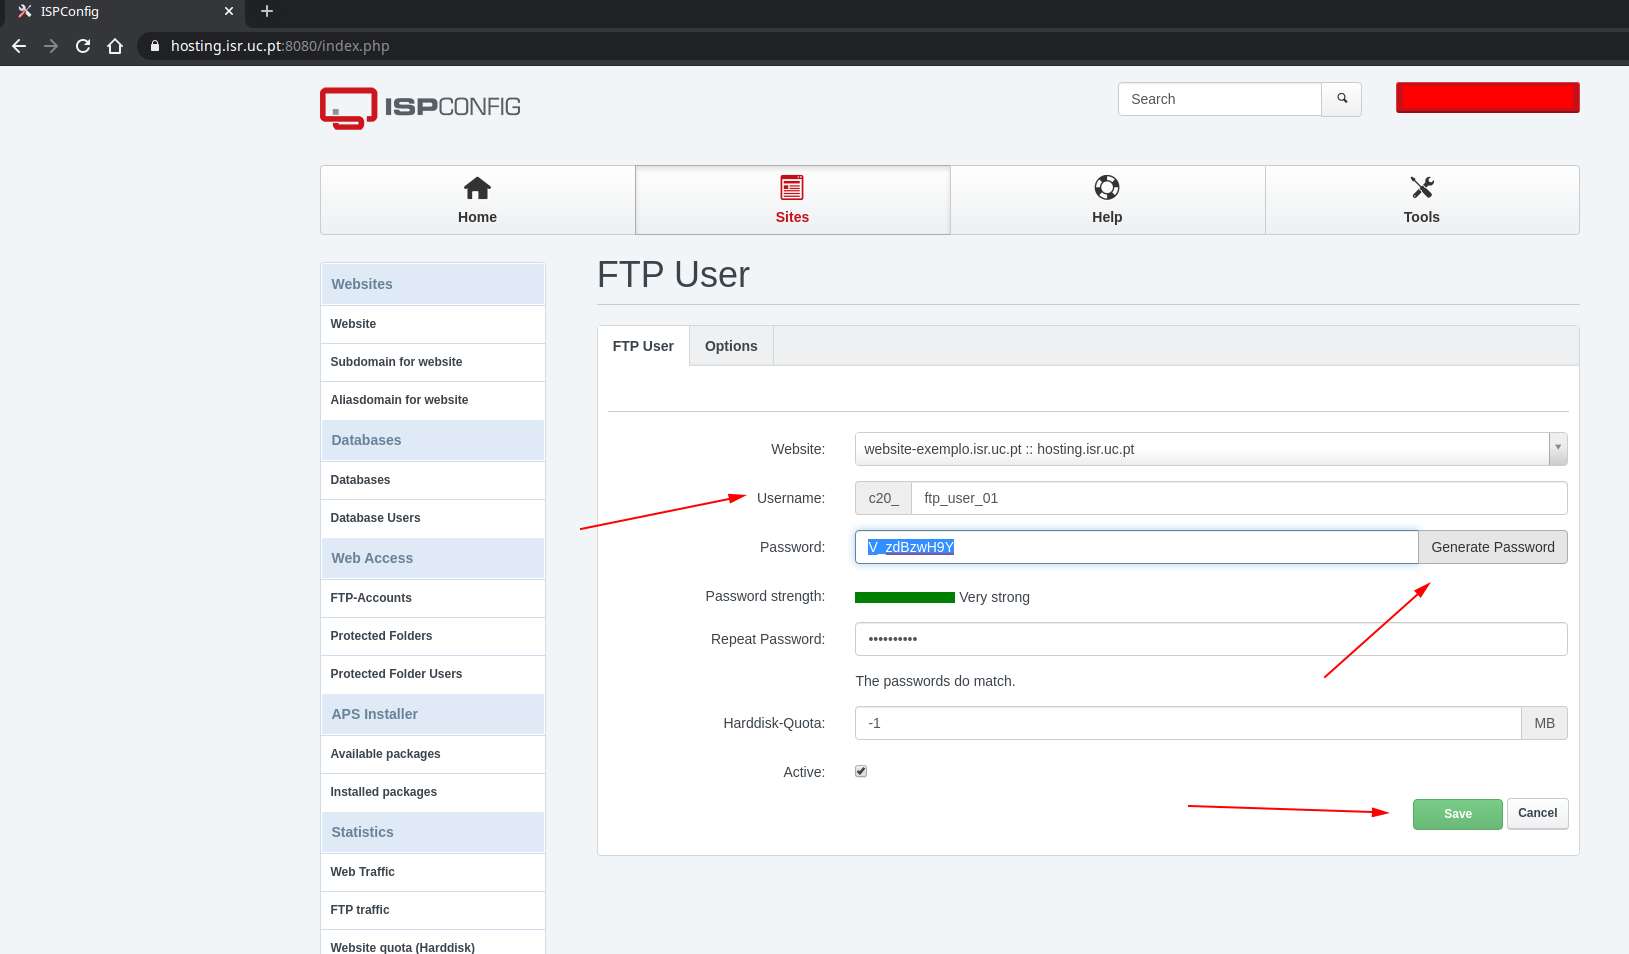
Task: Reload the page in browser
Action: pos(83,46)
